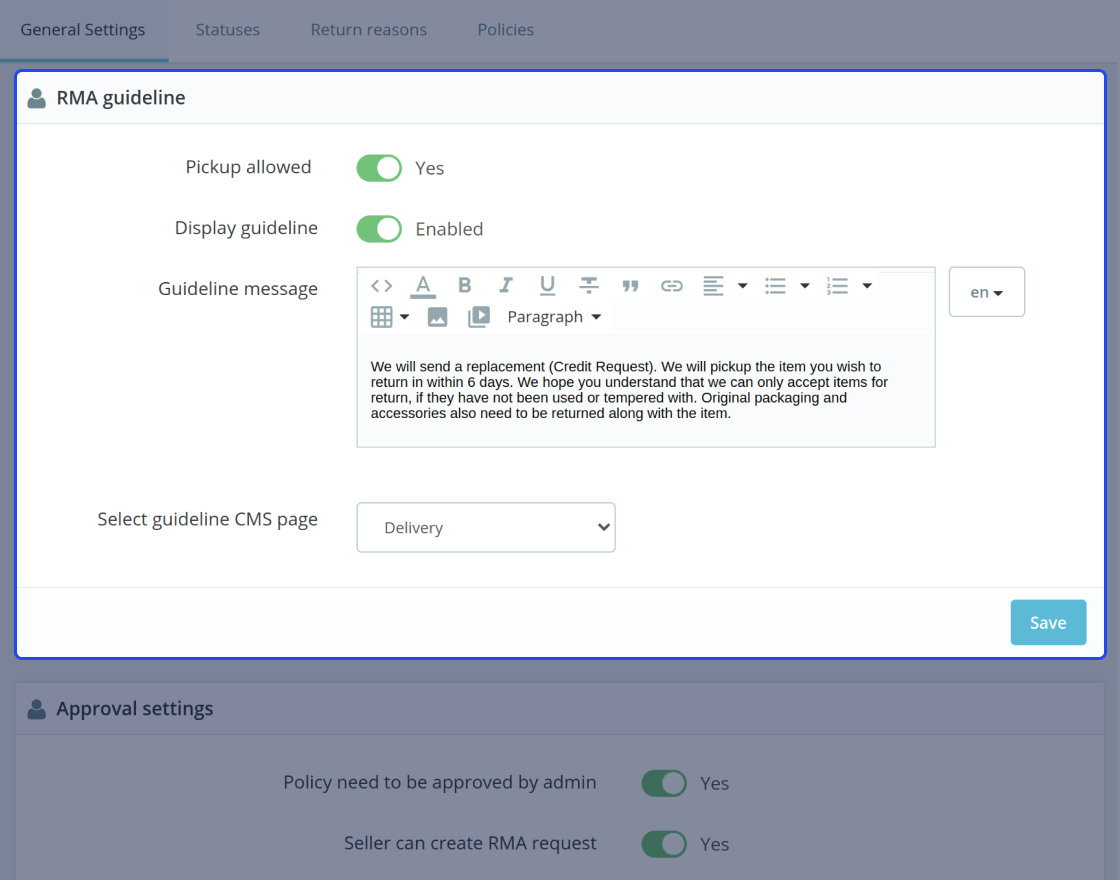Viewport: 1120px width, 880px height.
Task: Click the numbered list icon
Action: (837, 286)
